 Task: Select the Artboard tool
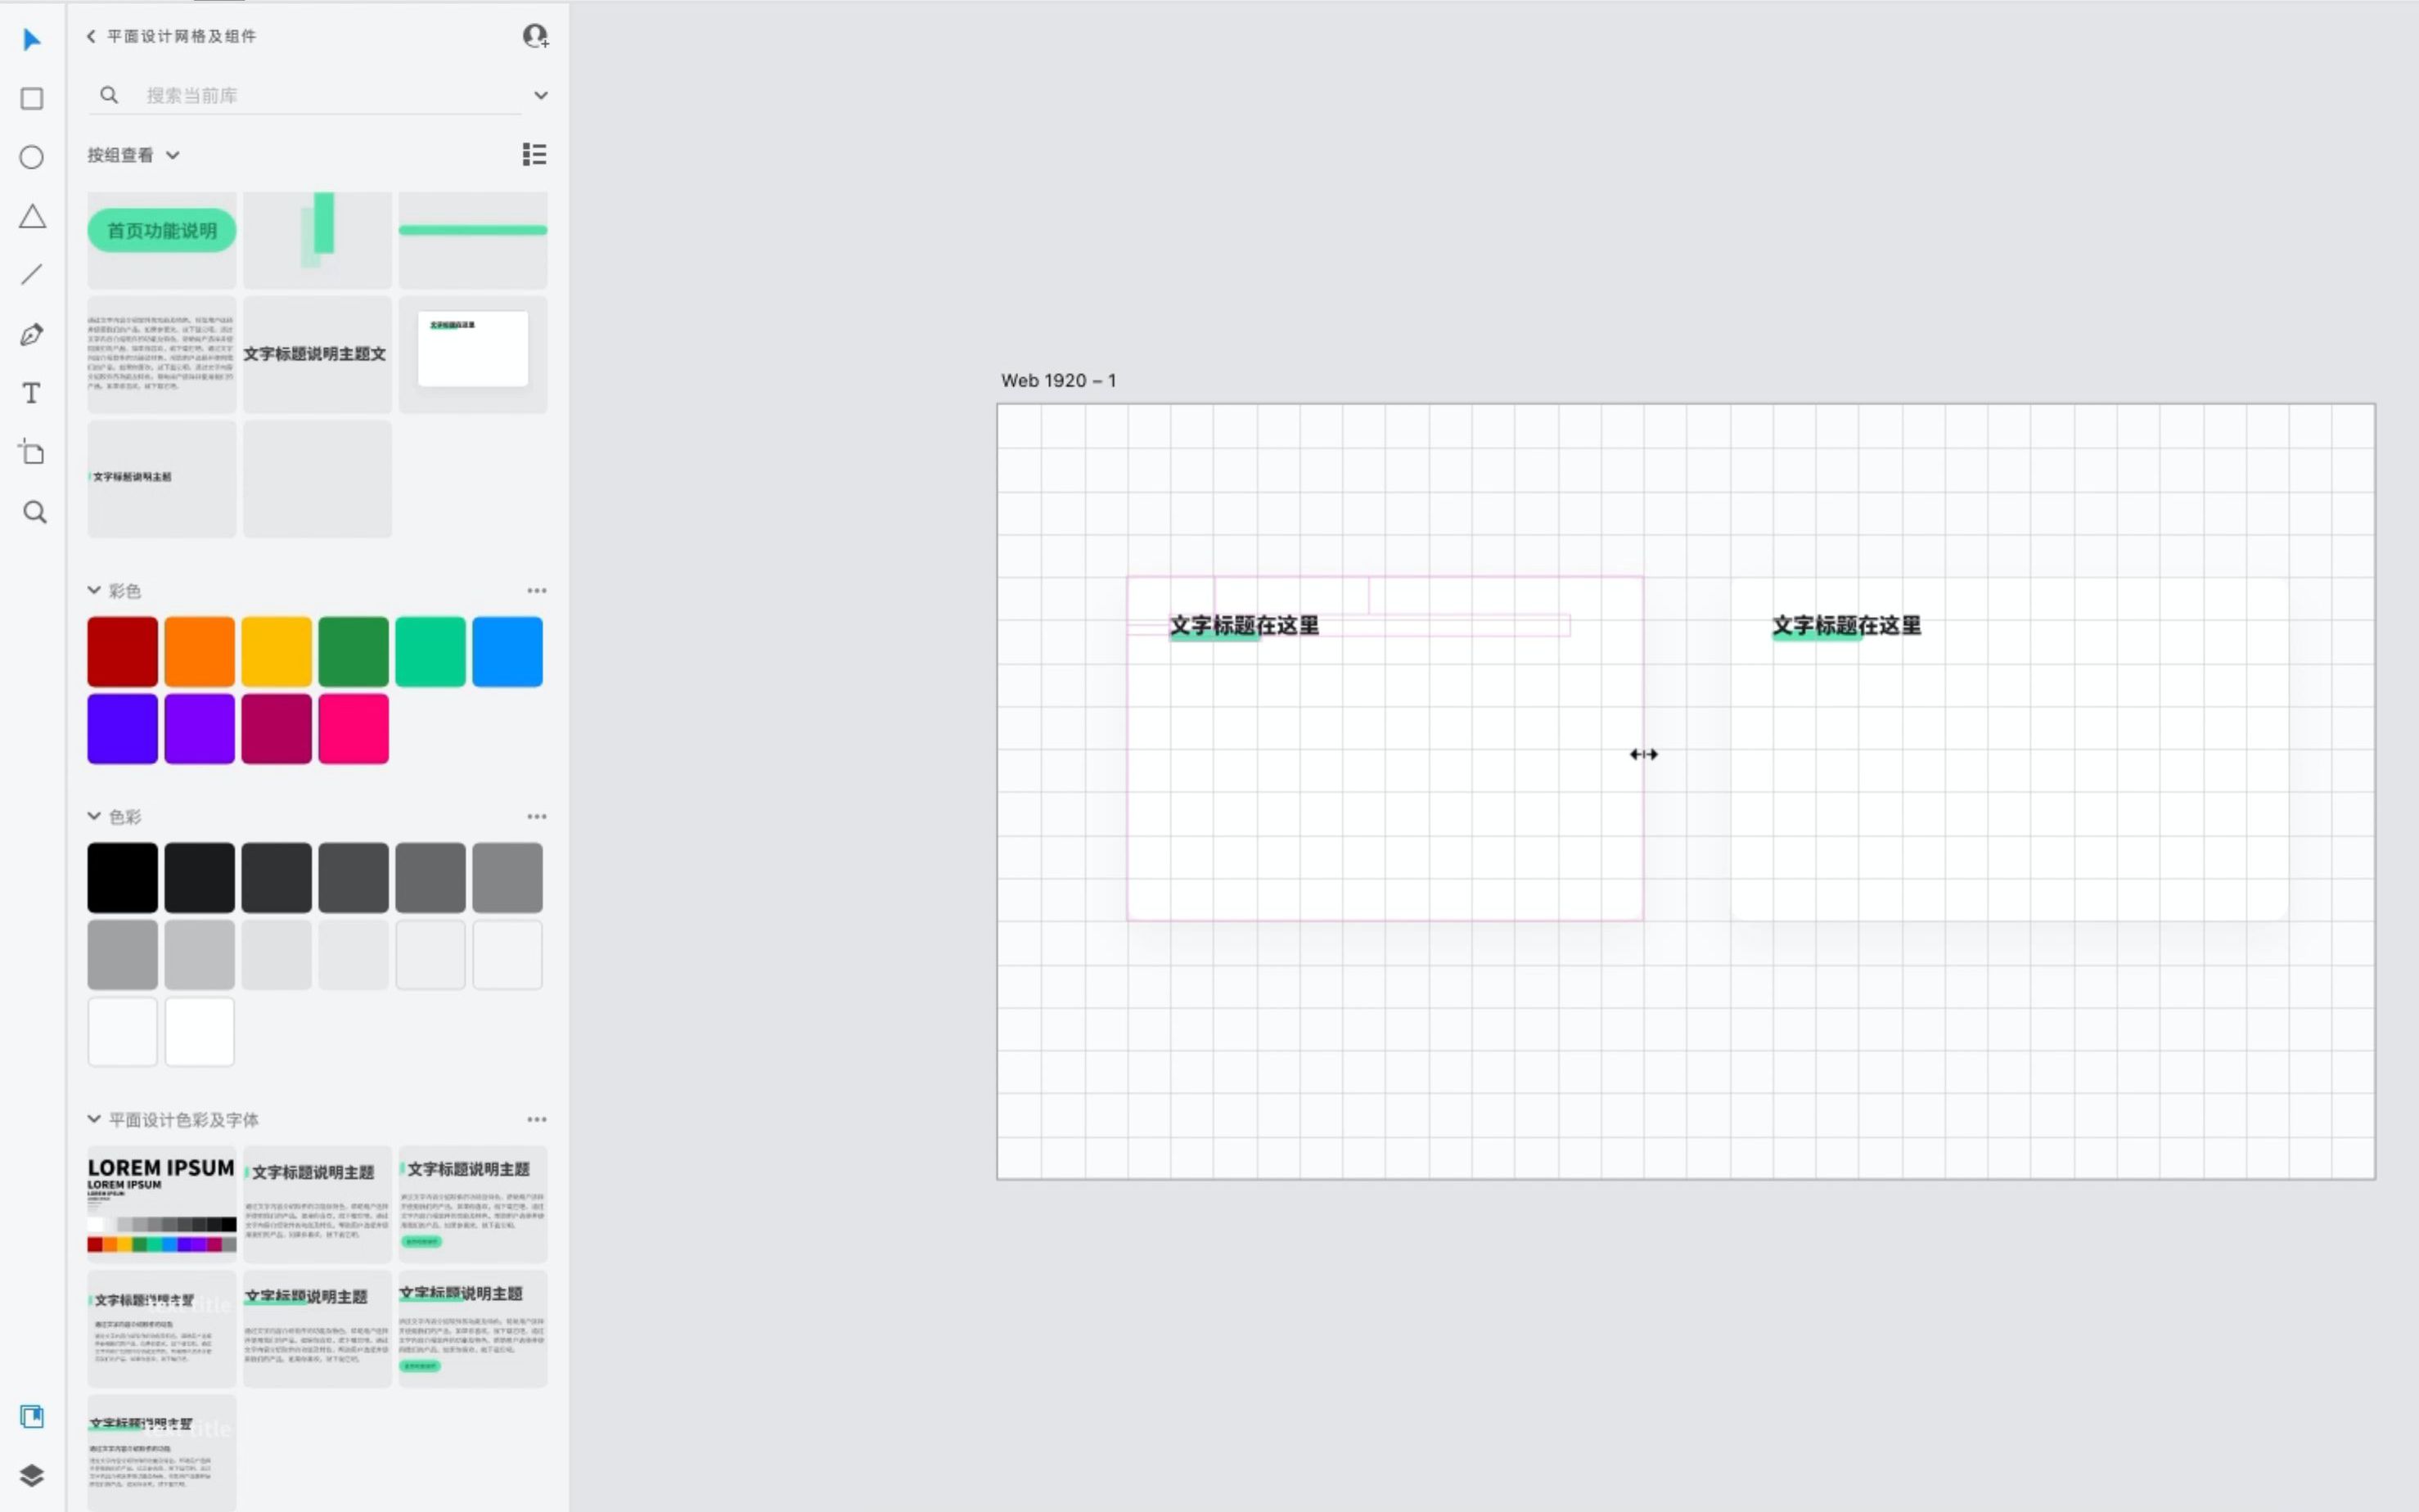[x=32, y=452]
